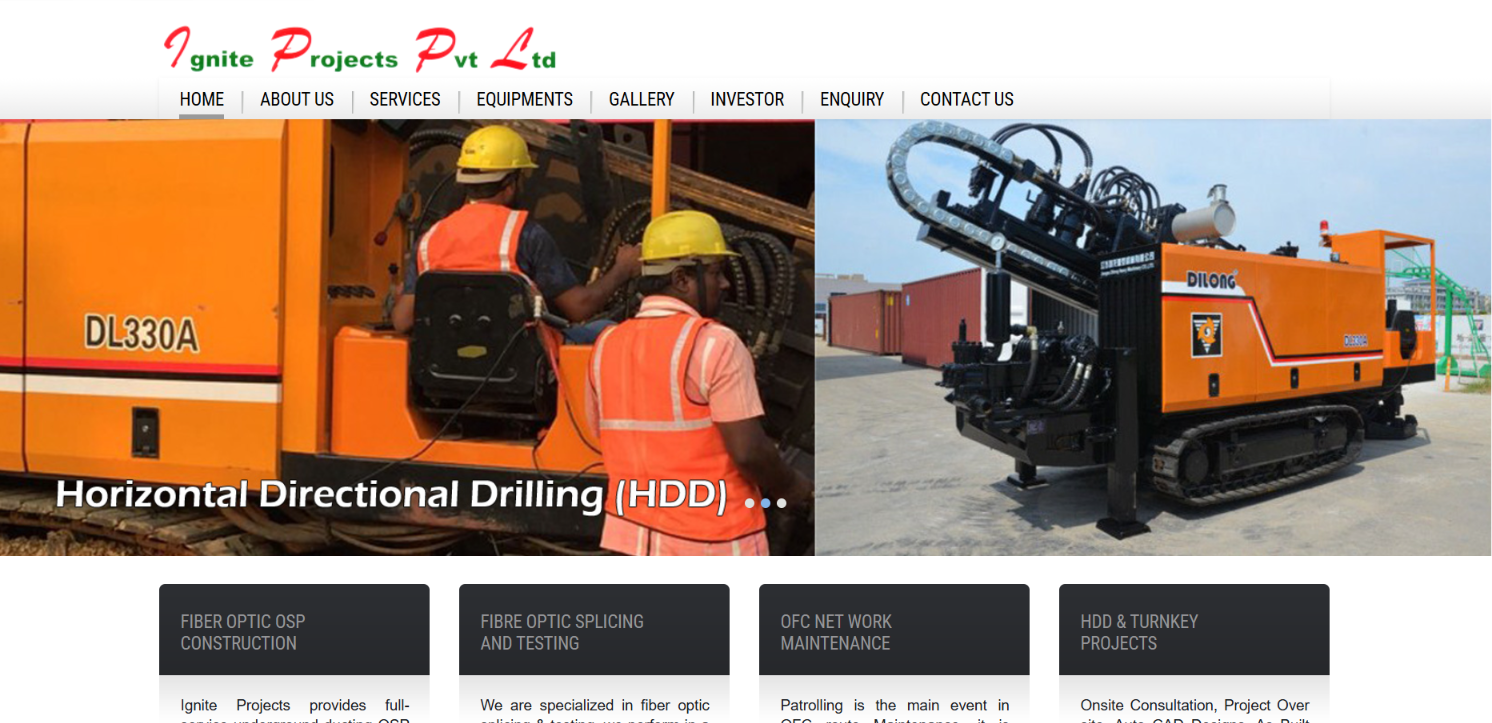This screenshot has height=723, width=1492.
Task: Click the text 'We are specialized in fiber optic'
Action: tap(595, 705)
